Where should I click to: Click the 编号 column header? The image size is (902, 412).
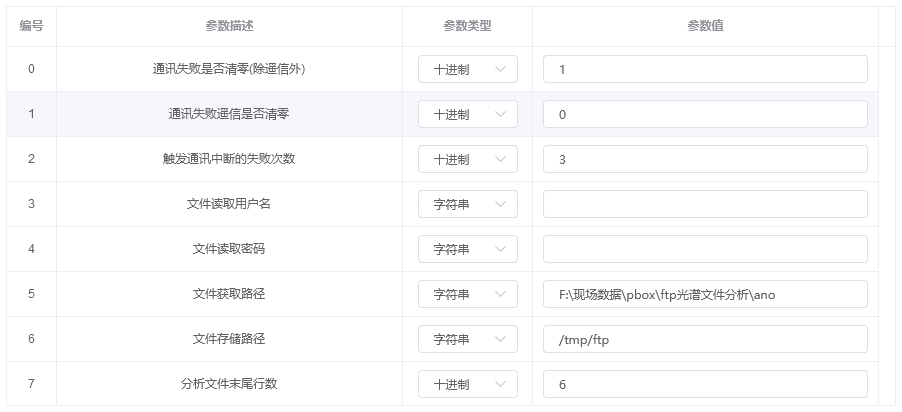[31, 26]
